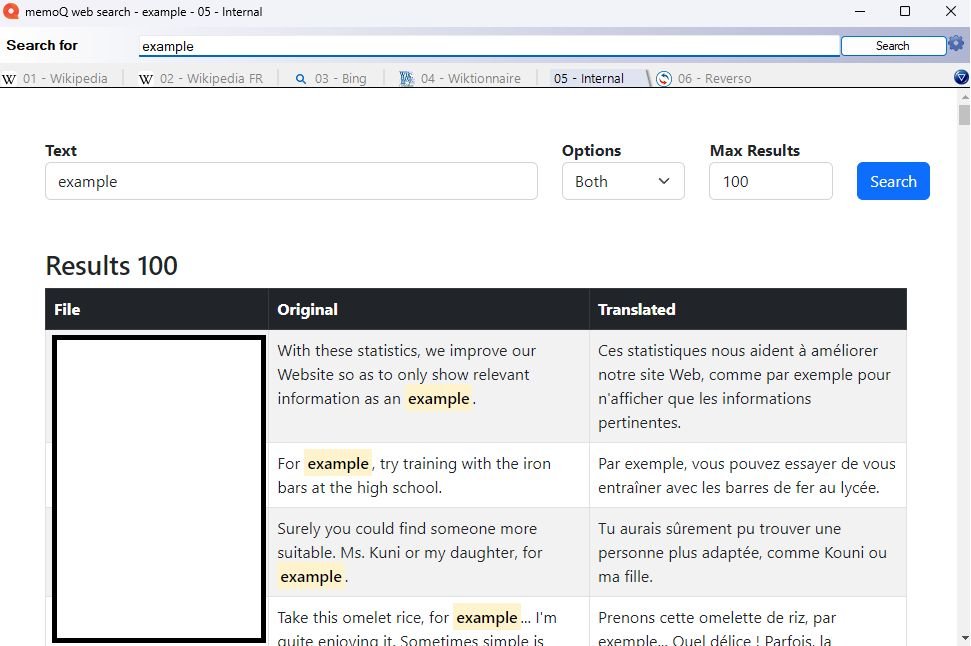Click the memoQ logo in the title bar
971x646 pixels.
[12, 11]
